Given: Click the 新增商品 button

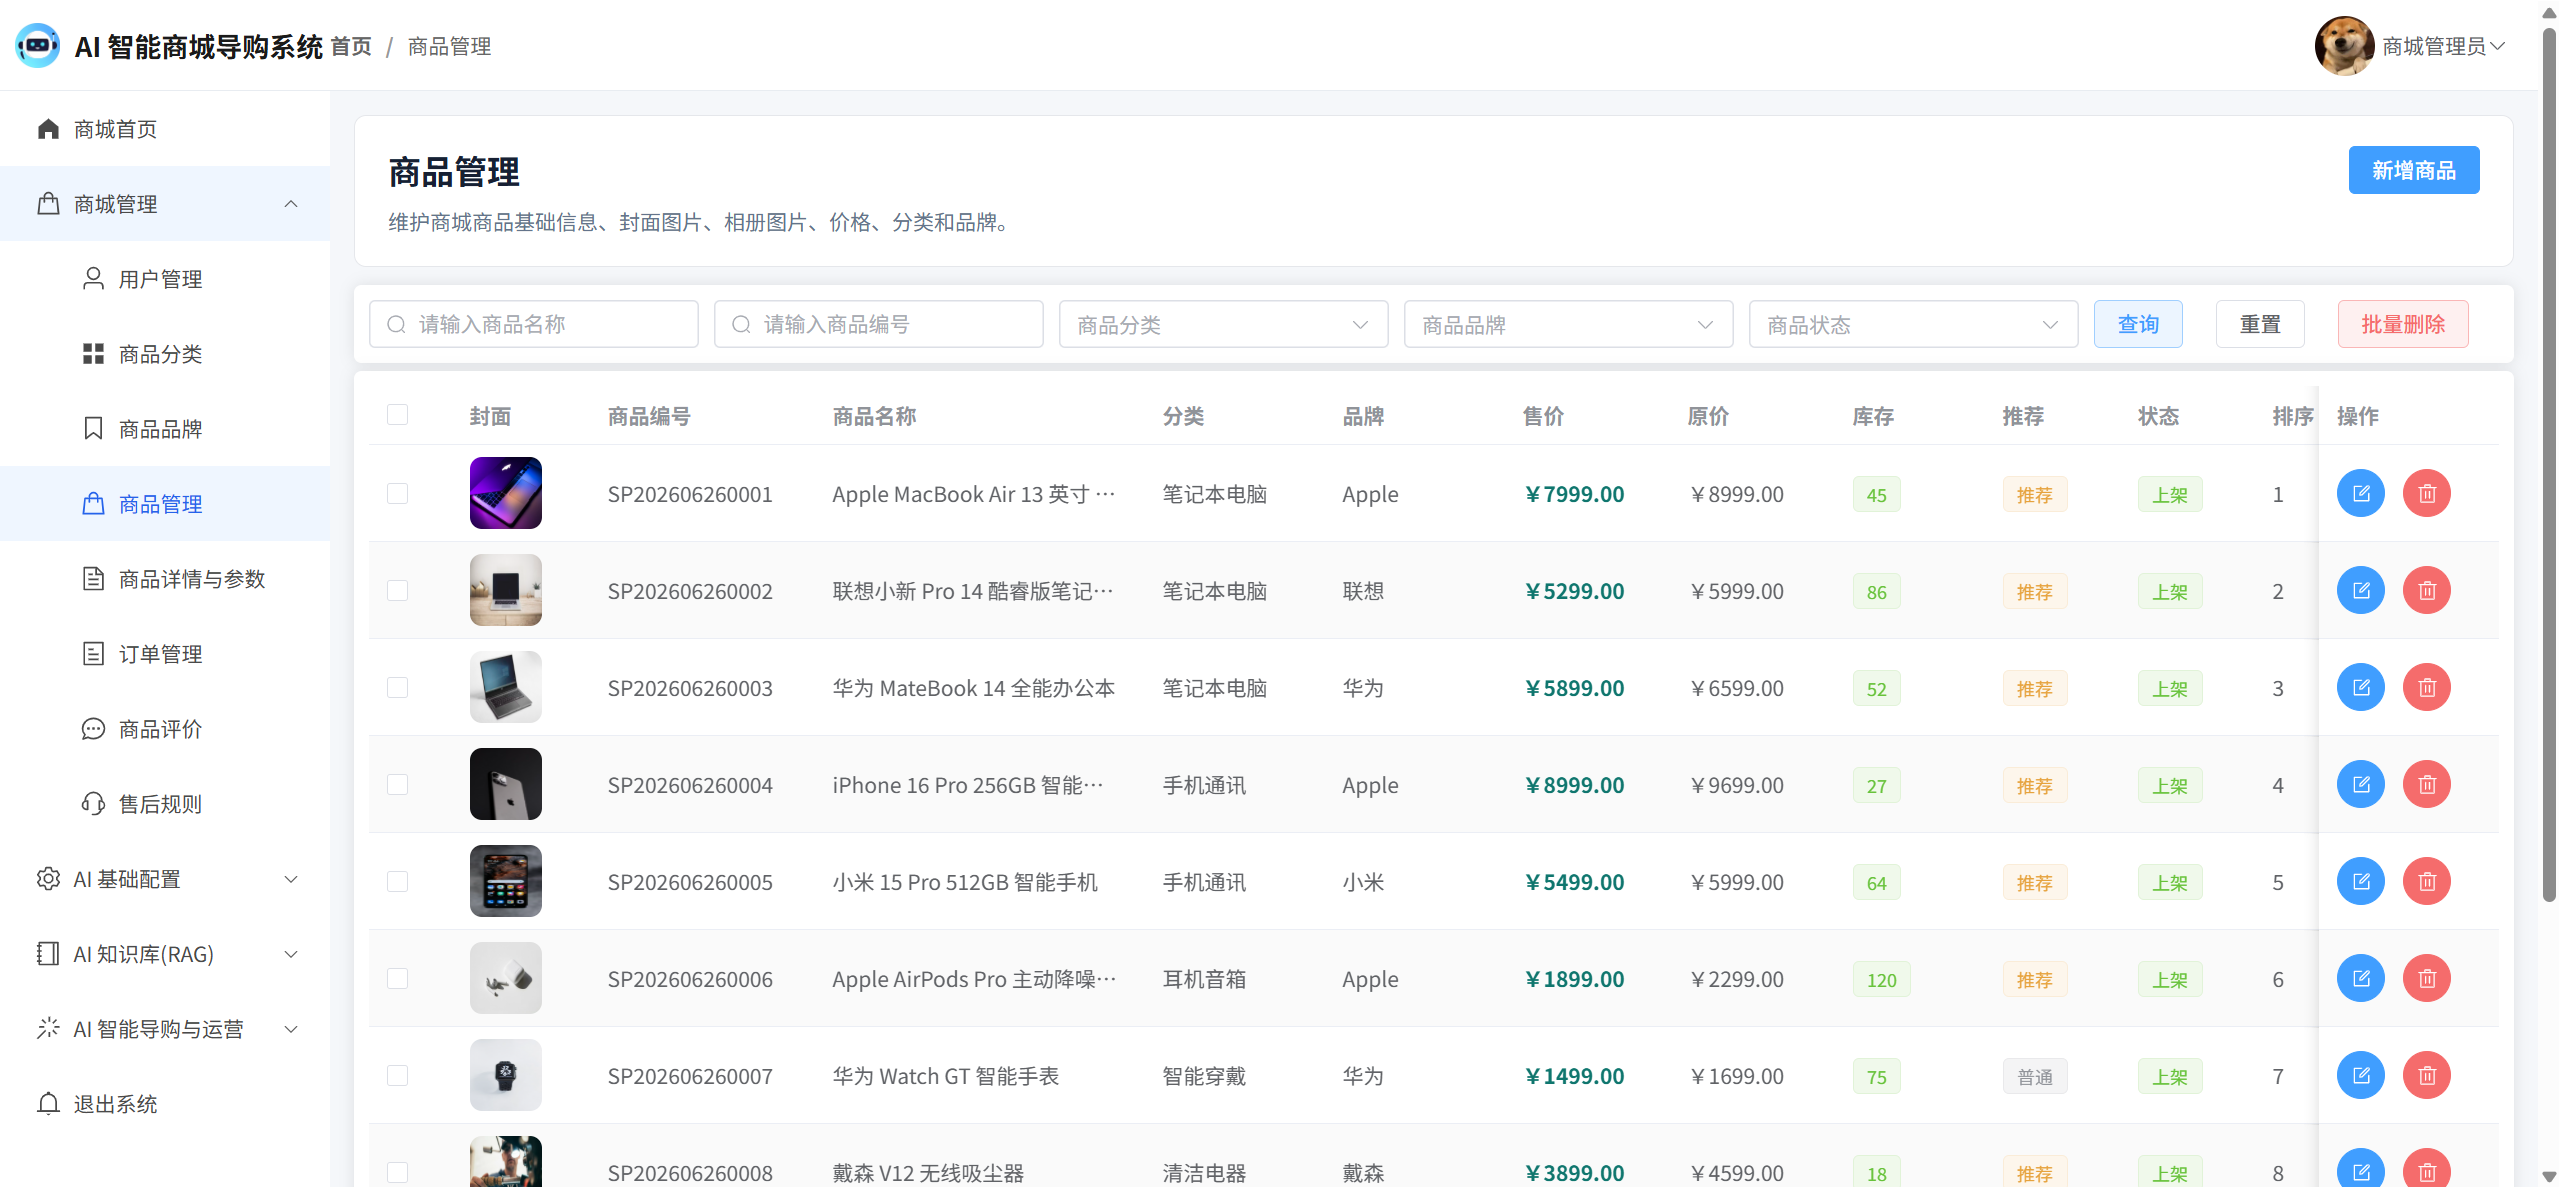Looking at the screenshot, I should click(2413, 170).
